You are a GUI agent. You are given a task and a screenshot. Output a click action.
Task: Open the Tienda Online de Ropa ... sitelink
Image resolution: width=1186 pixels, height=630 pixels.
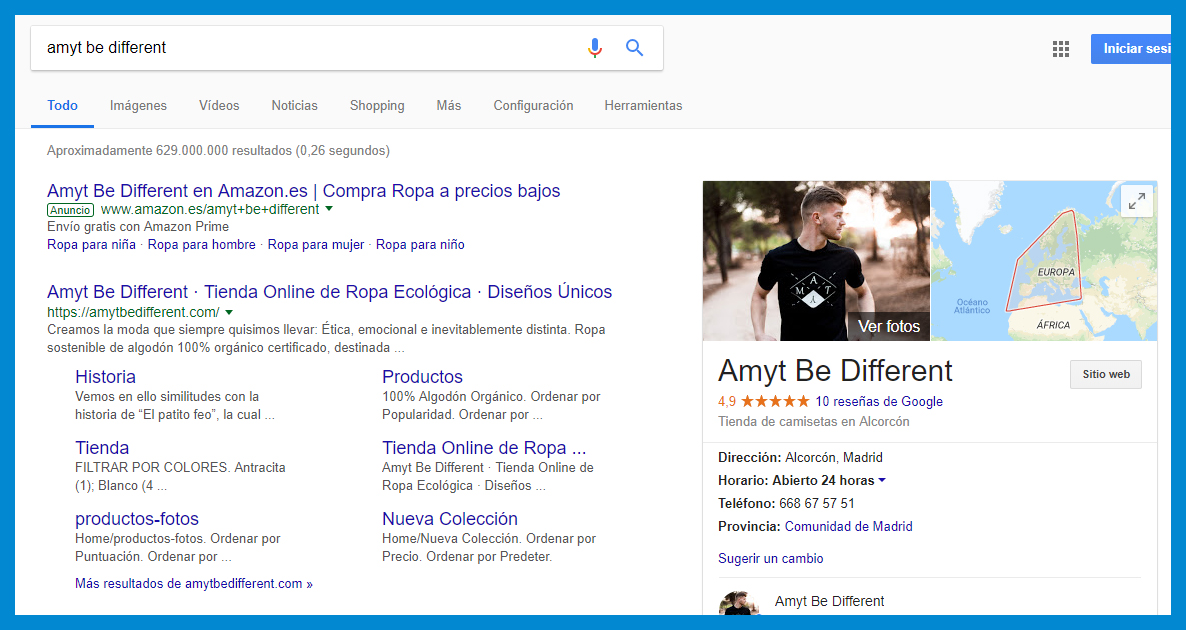484,448
